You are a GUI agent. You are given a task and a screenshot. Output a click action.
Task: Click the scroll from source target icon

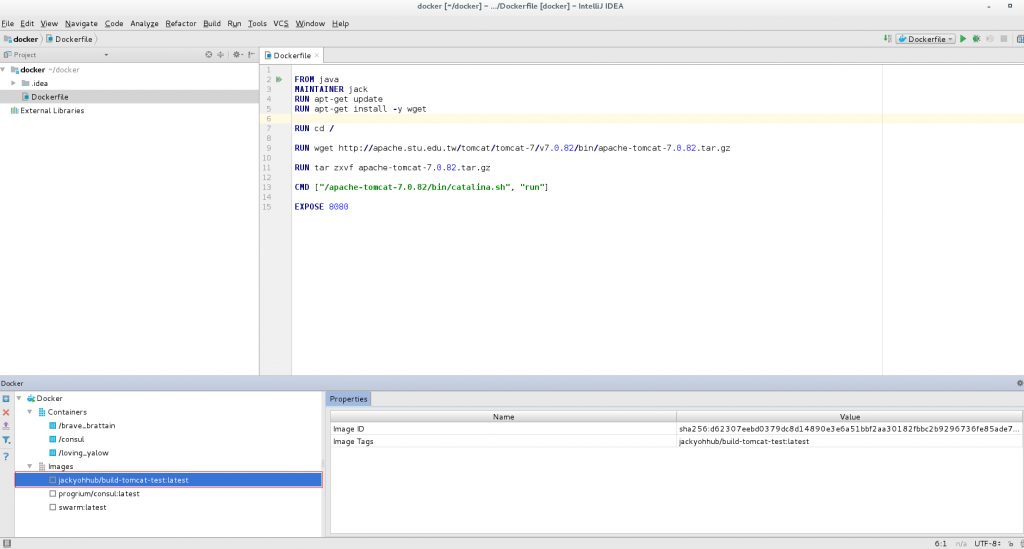pos(209,55)
